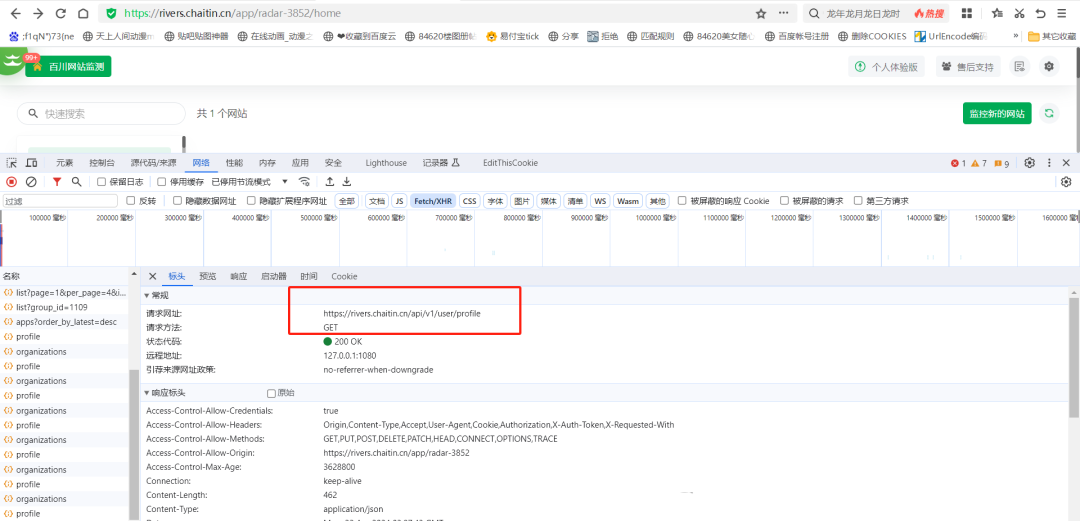The height and width of the screenshot is (521, 1080).
Task: Toggle the red network filter funnel icon
Action: (57, 182)
